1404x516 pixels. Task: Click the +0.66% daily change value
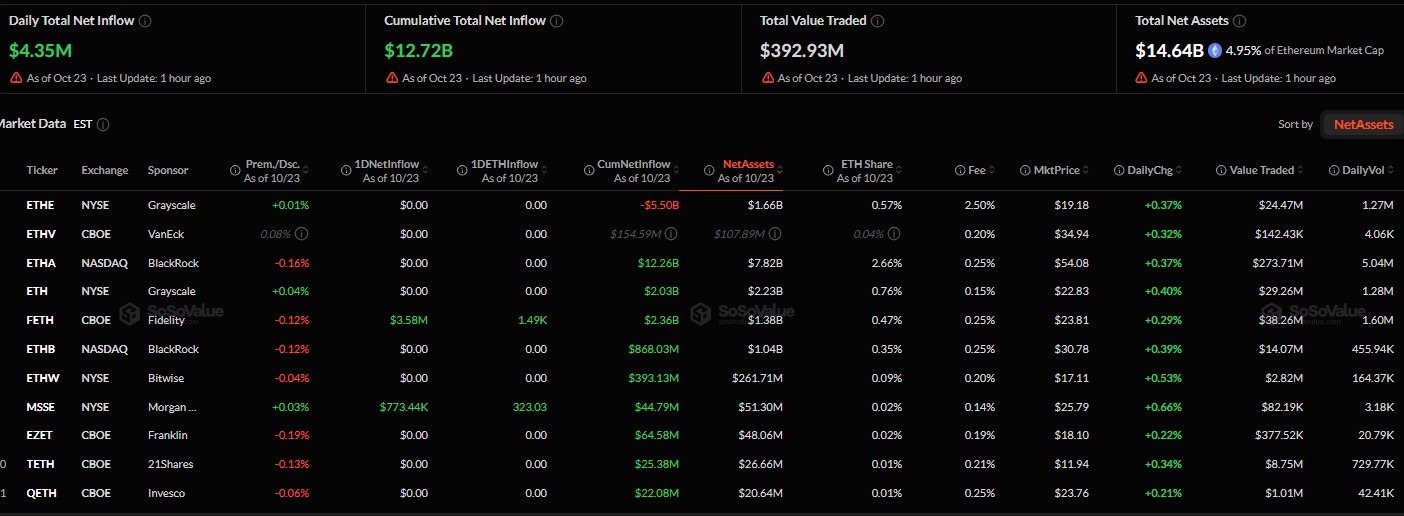coord(1163,407)
